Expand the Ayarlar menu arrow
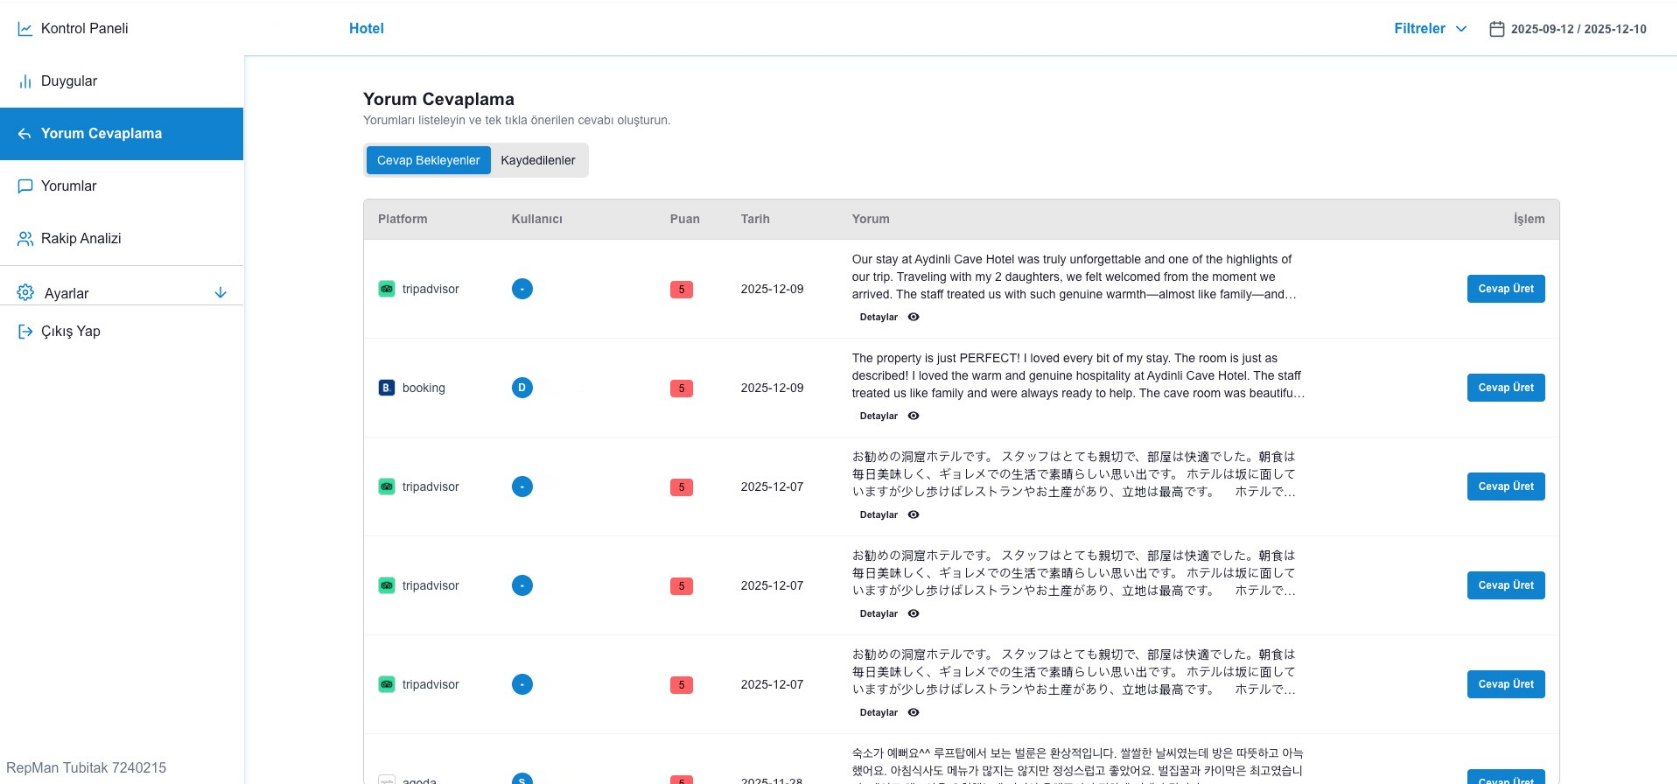Image resolution: width=1677 pixels, height=784 pixels. pyautogui.click(x=221, y=293)
